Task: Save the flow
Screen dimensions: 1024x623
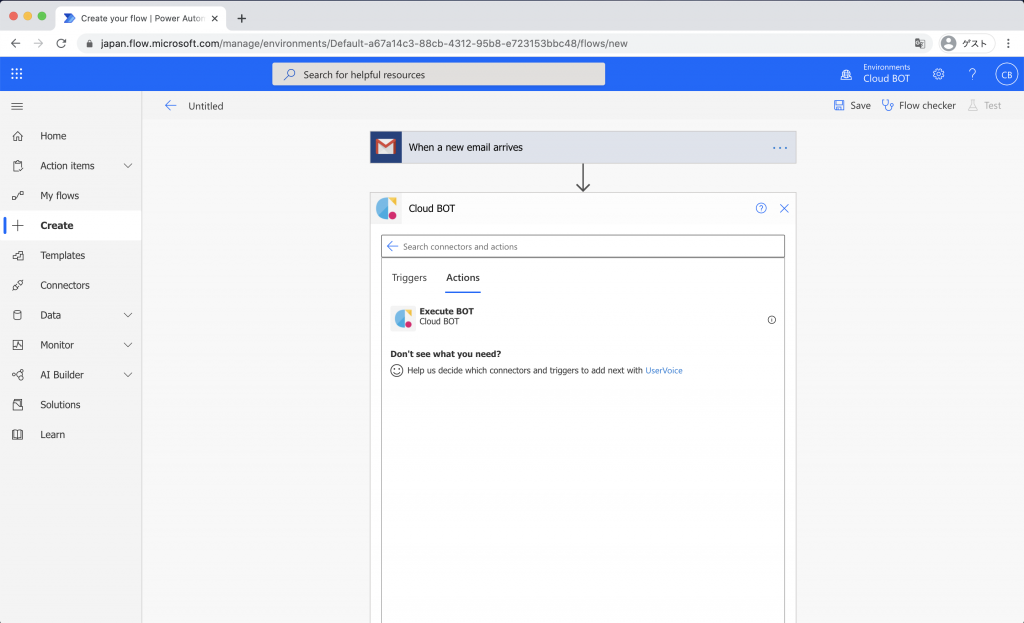Action: click(852, 106)
